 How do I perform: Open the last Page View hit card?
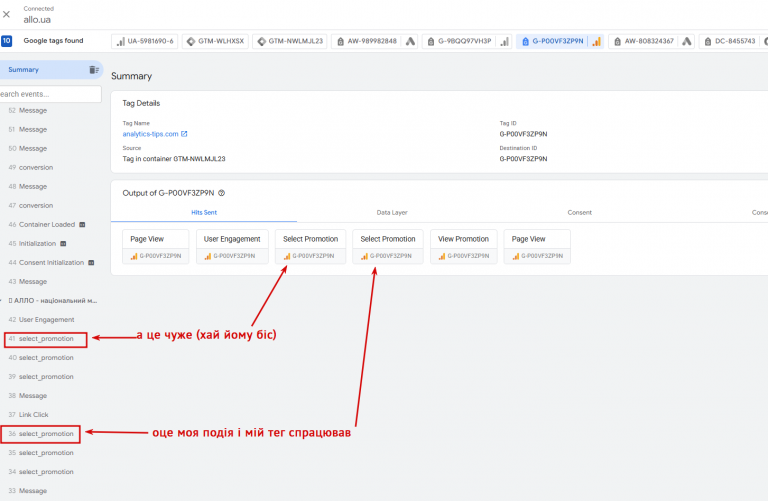click(537, 247)
